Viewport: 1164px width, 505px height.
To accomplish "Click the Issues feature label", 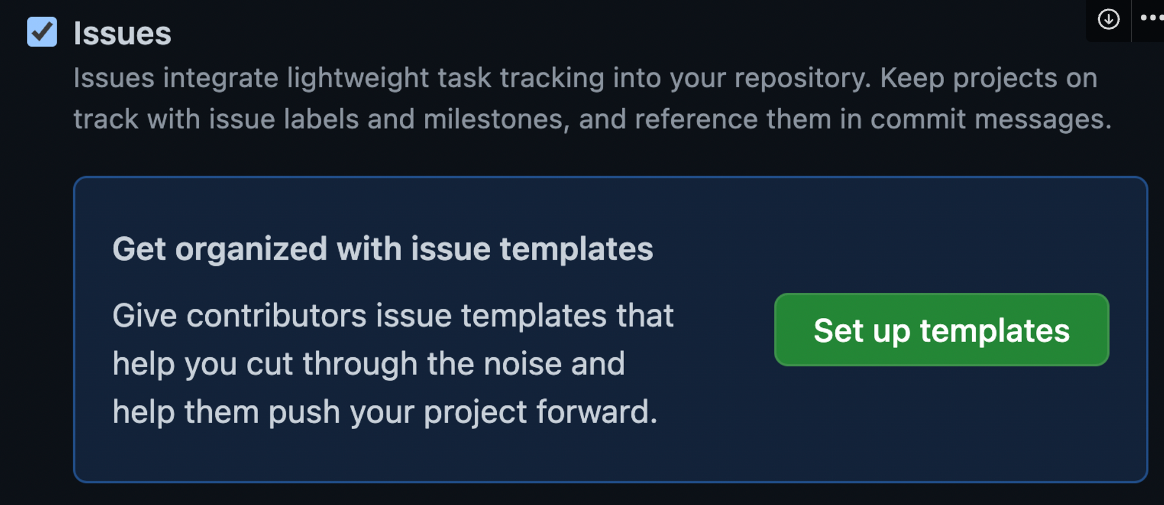I will 122,33.
